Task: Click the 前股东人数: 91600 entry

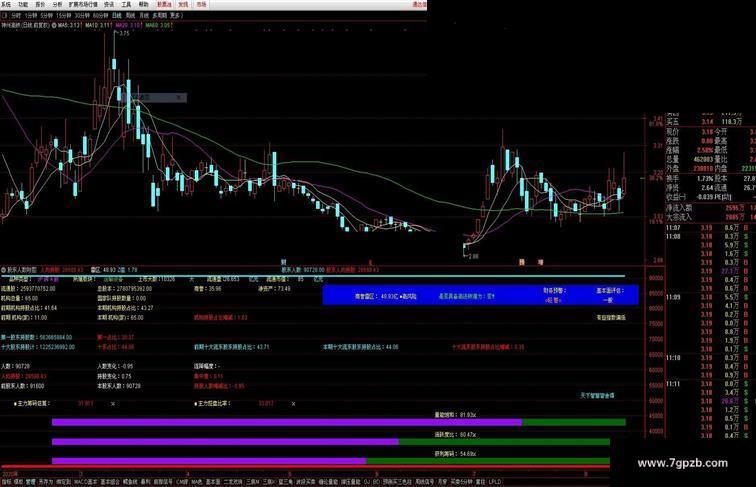Action: [23, 386]
